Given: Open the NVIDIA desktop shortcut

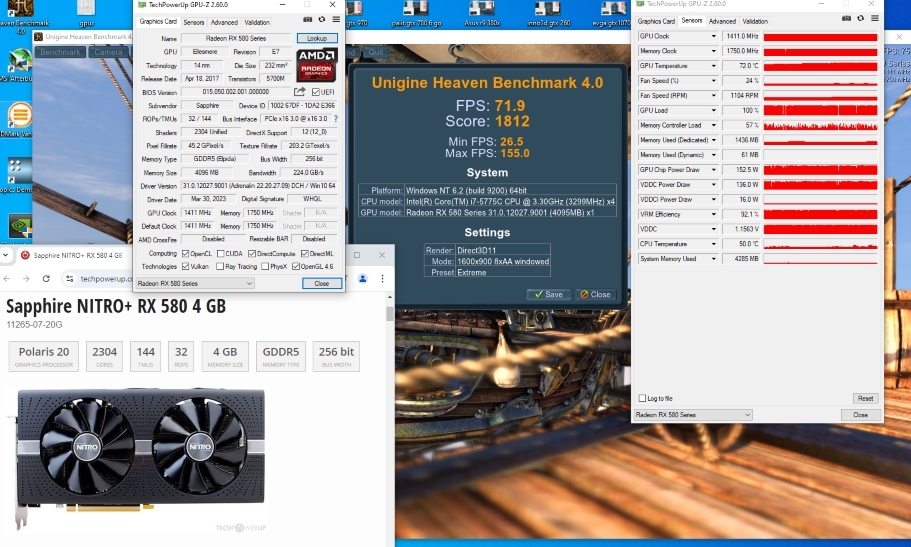Looking at the screenshot, I should click(19, 228).
